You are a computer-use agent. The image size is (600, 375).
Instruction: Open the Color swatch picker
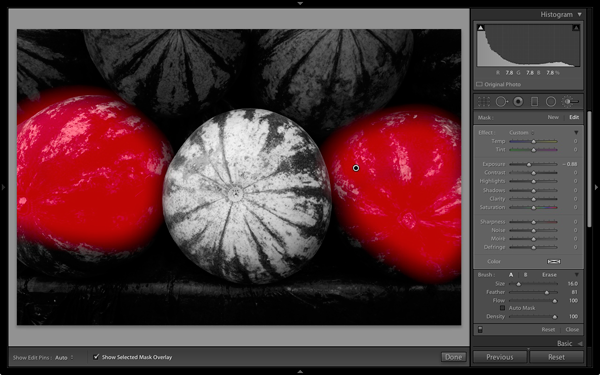click(x=554, y=261)
